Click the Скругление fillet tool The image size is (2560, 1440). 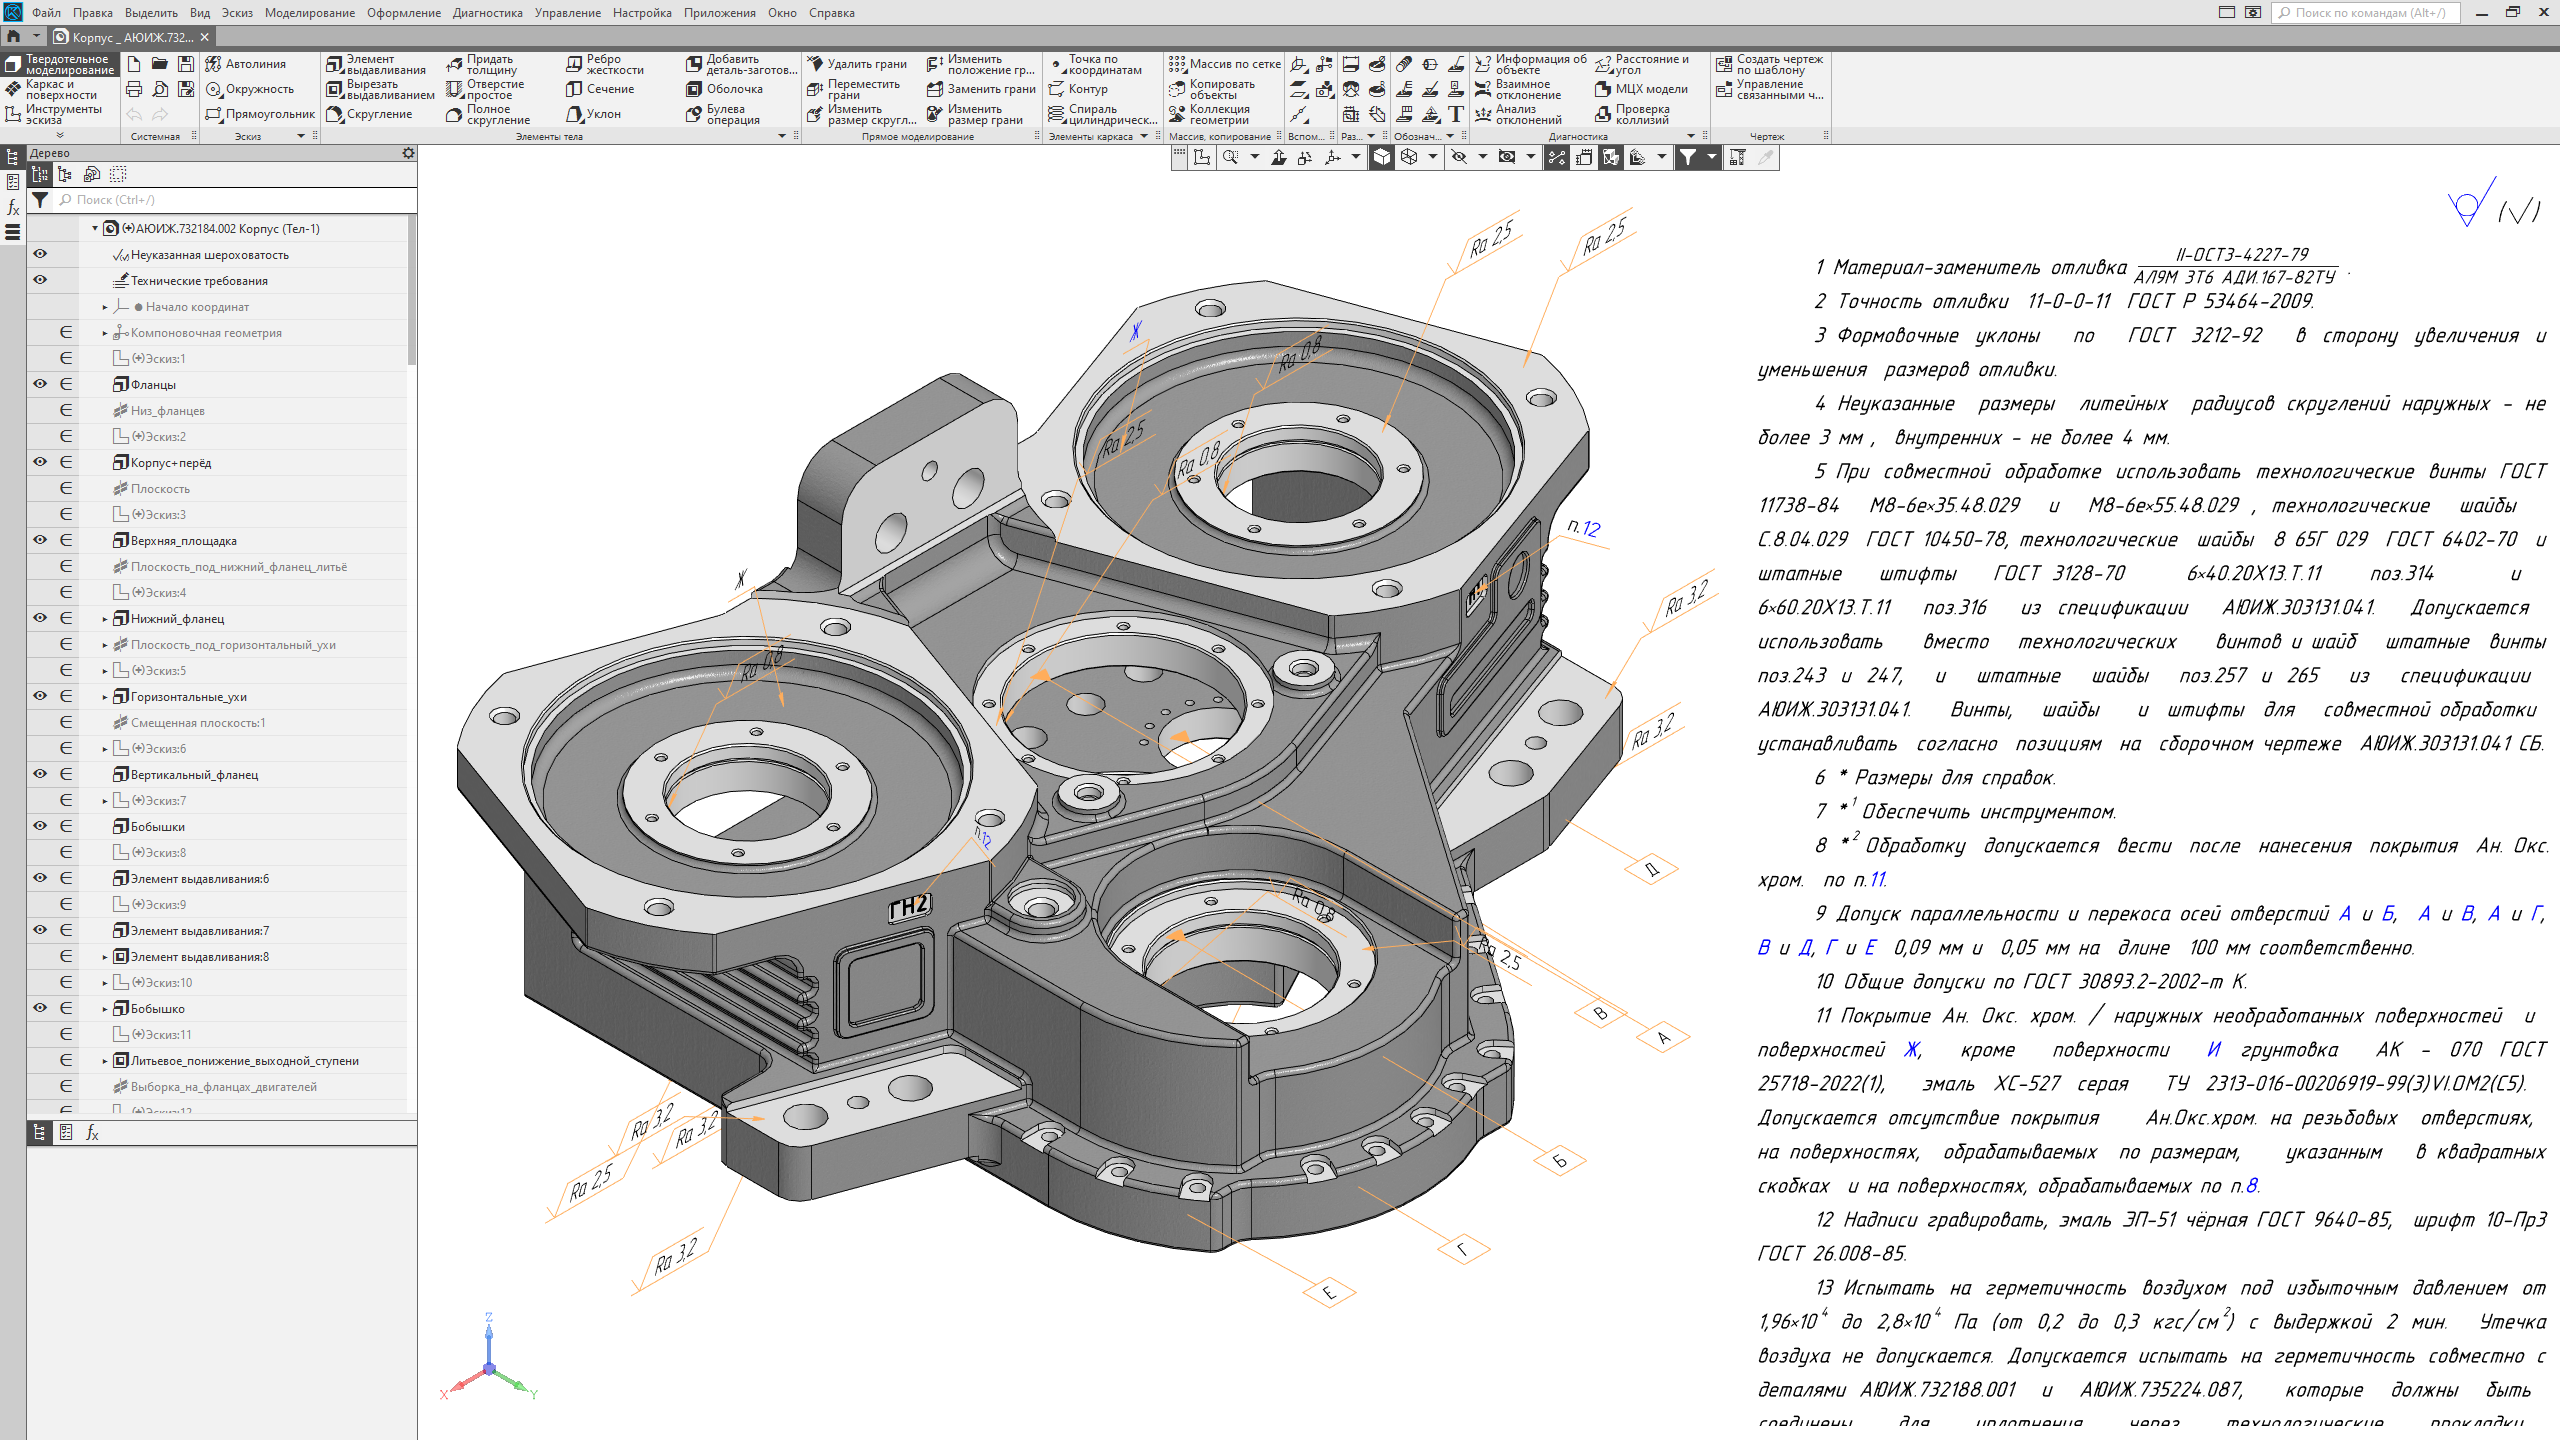pyautogui.click(x=369, y=114)
